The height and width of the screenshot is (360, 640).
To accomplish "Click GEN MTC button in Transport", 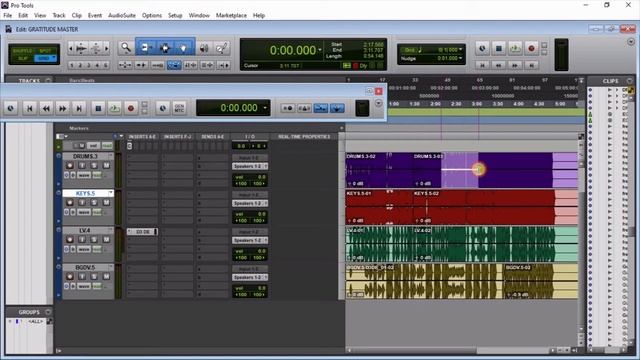I will point(179,108).
